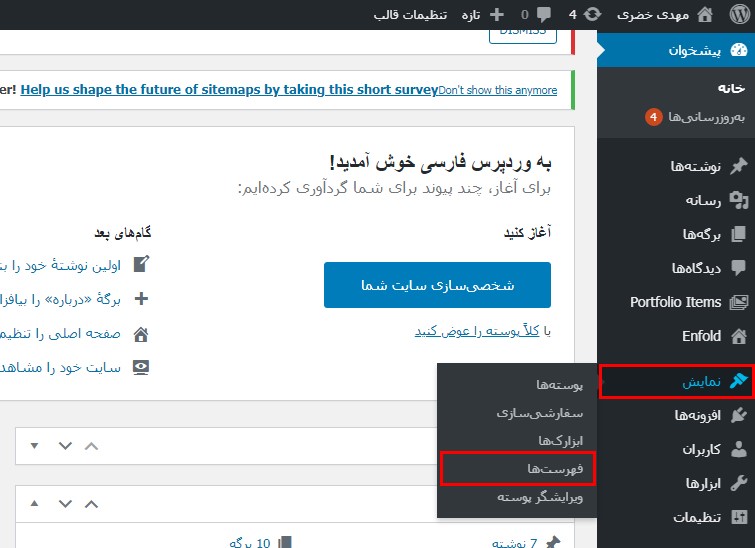This screenshot has width=755, height=548.
Task: Open the 7 نوشته link
Action: point(514,543)
